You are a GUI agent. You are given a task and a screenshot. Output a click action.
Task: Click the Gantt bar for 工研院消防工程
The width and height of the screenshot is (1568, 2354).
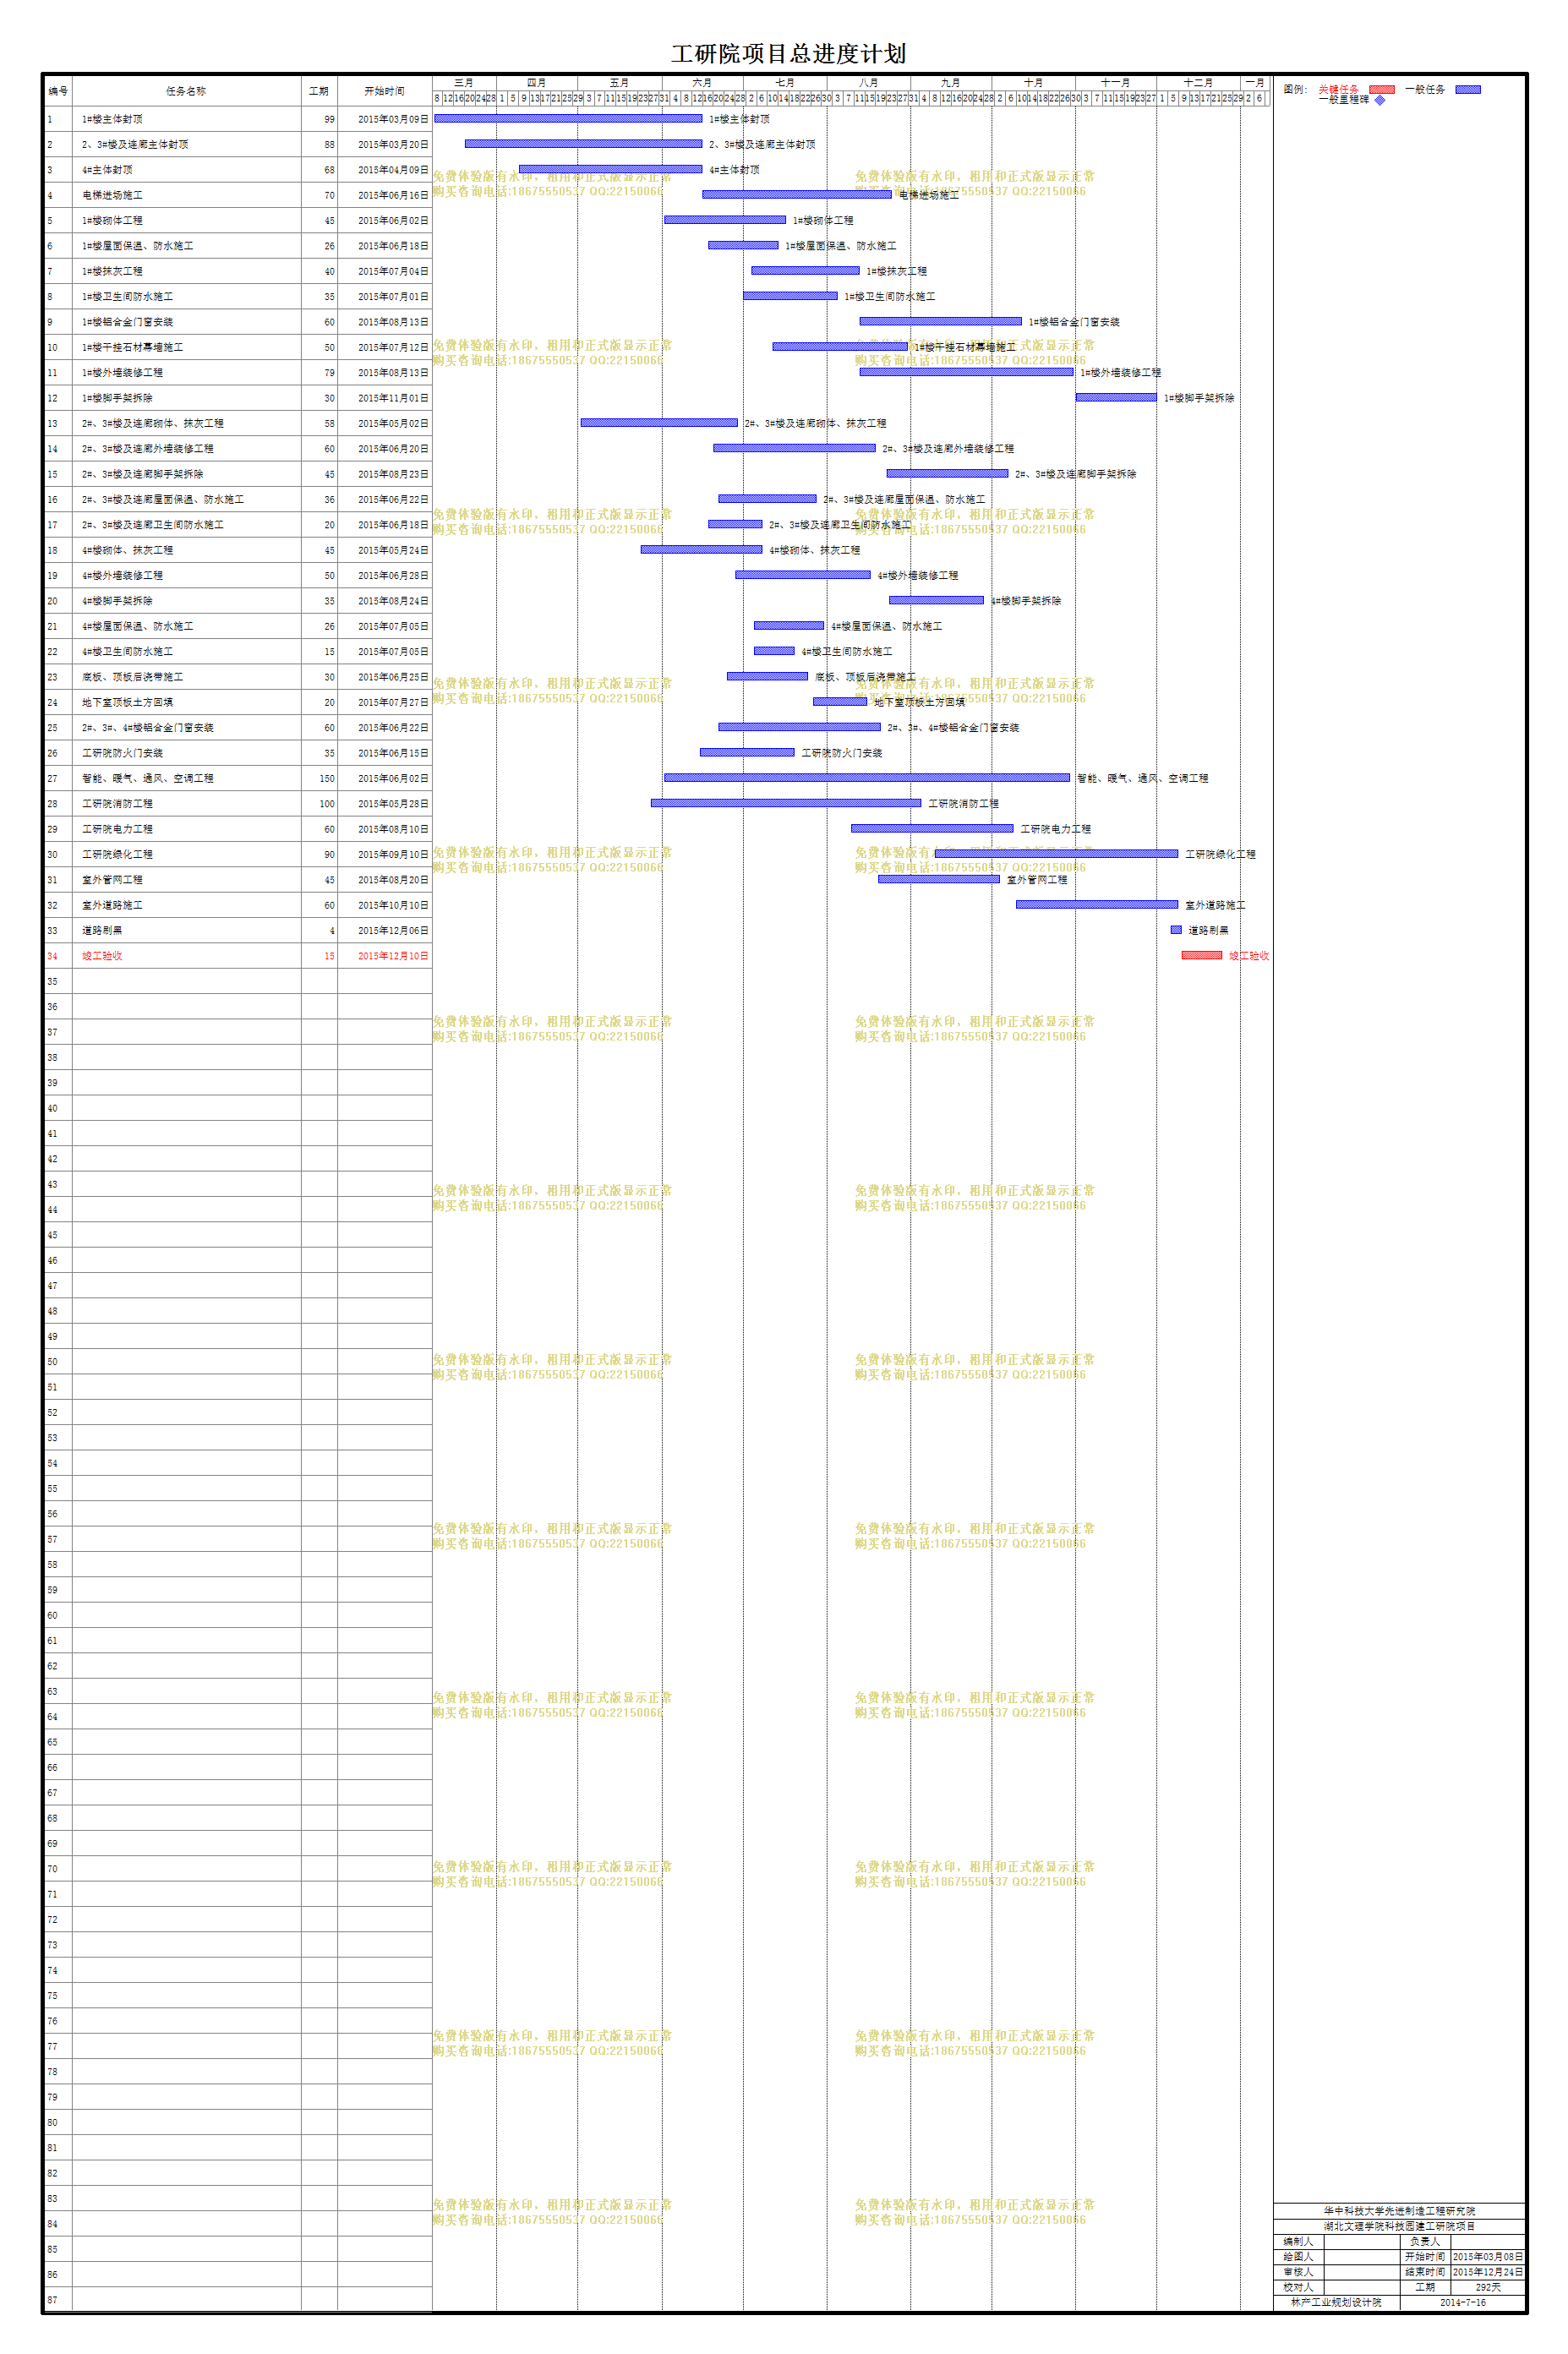click(786, 803)
